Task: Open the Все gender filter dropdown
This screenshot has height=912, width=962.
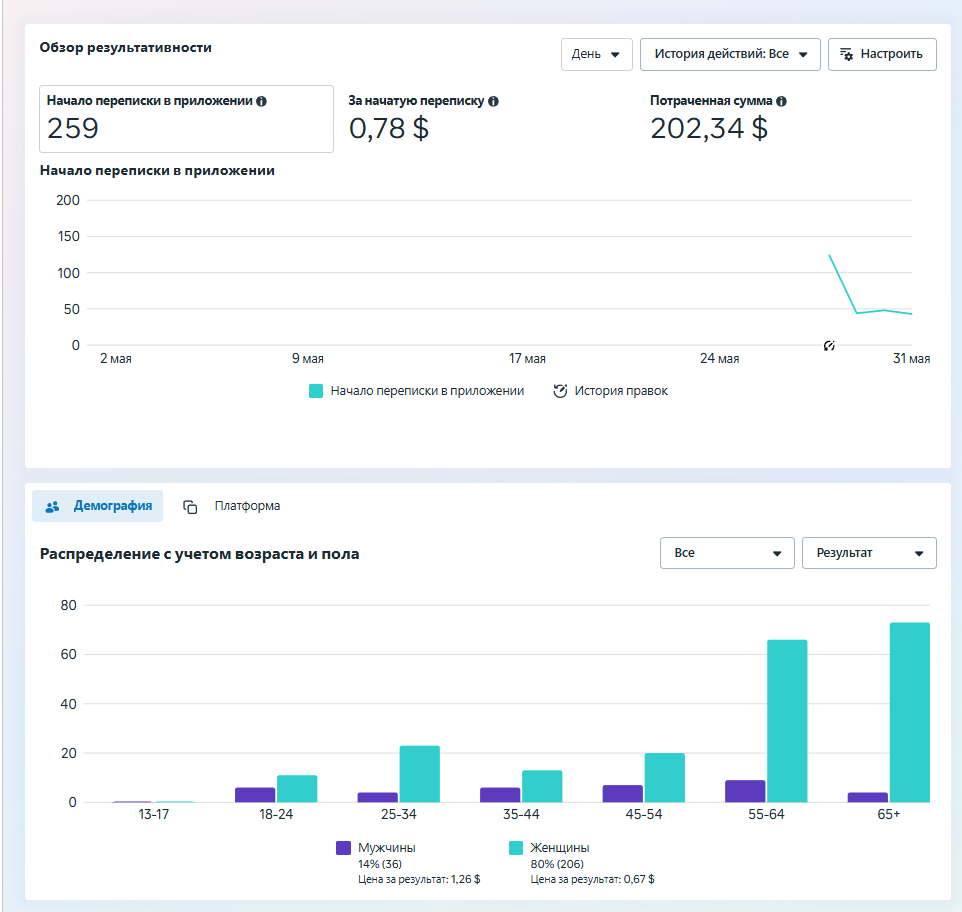Action: point(727,553)
